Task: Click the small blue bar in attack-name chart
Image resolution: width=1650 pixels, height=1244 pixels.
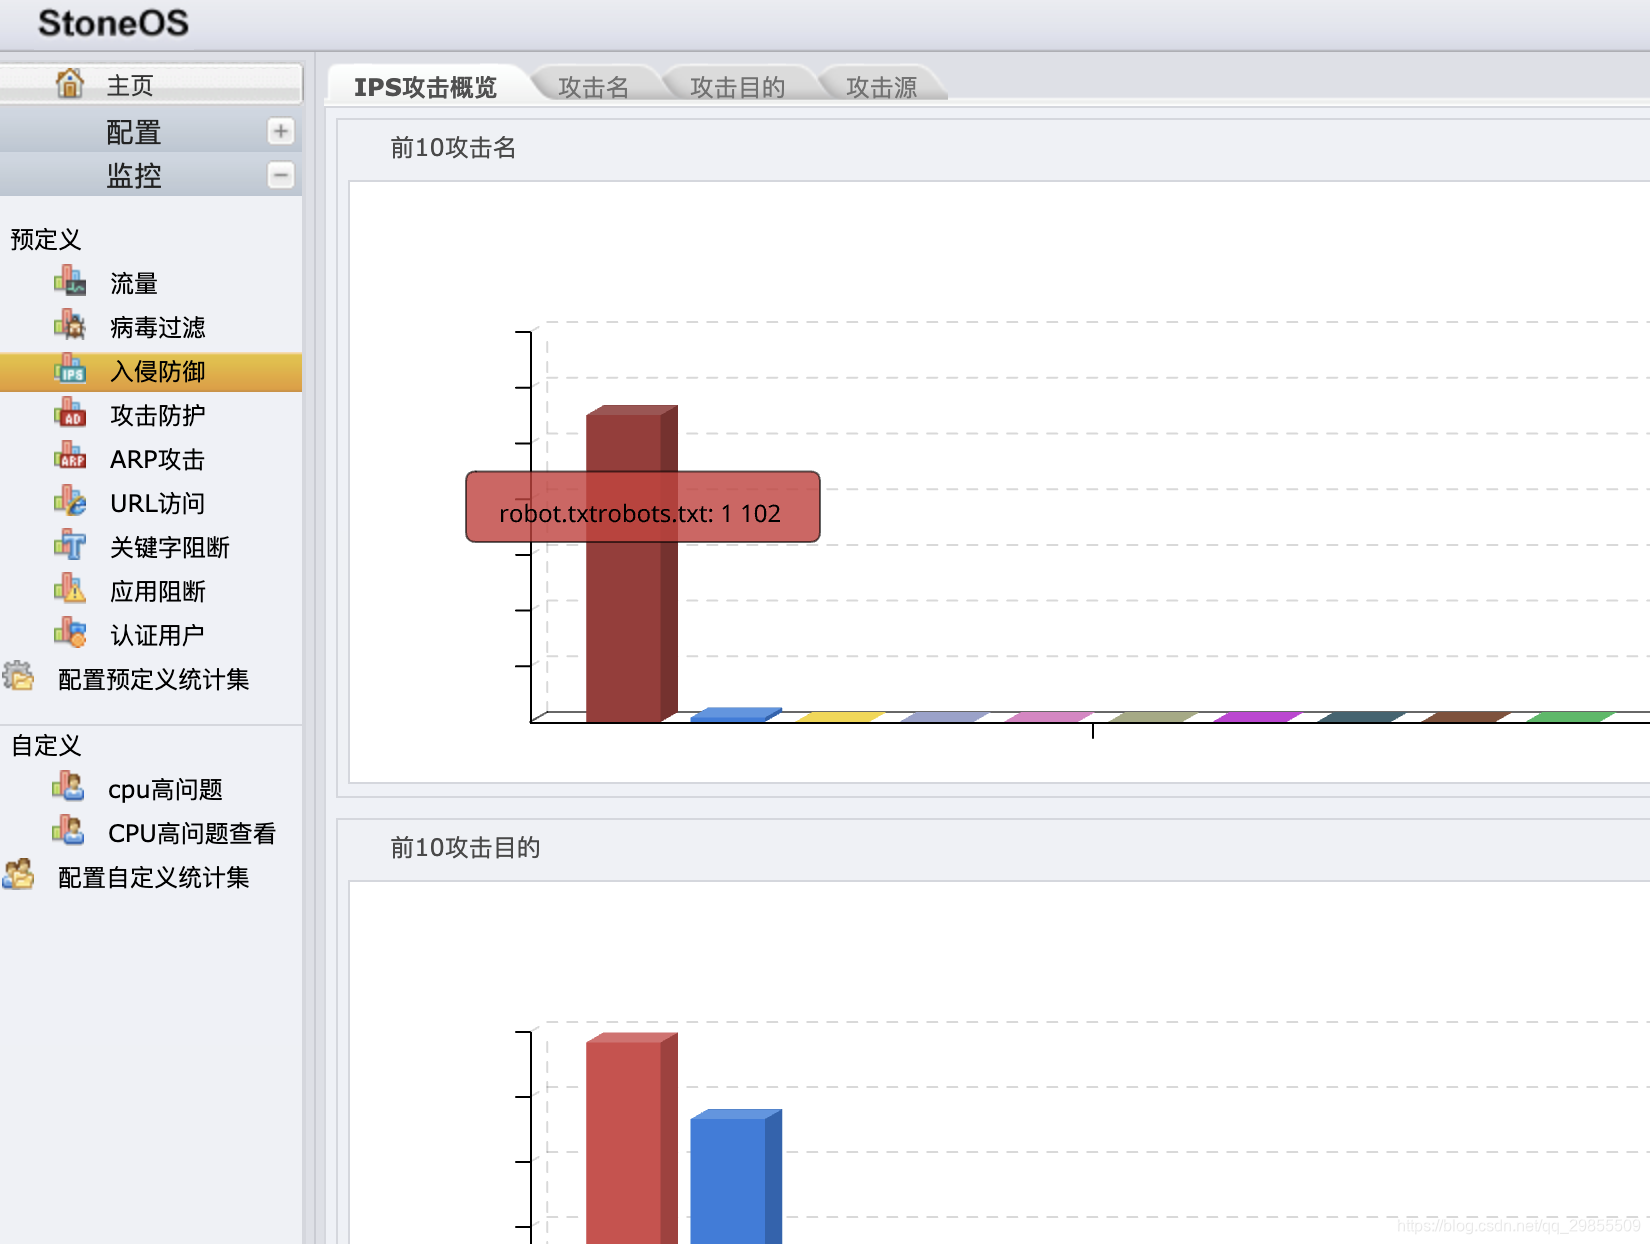Action: [735, 714]
